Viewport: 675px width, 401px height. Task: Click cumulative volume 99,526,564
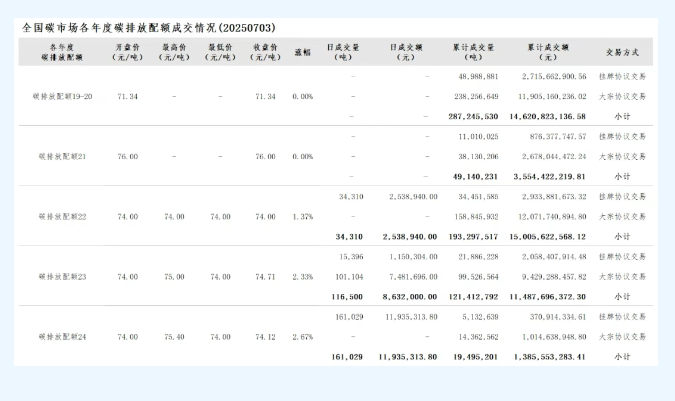(478, 277)
